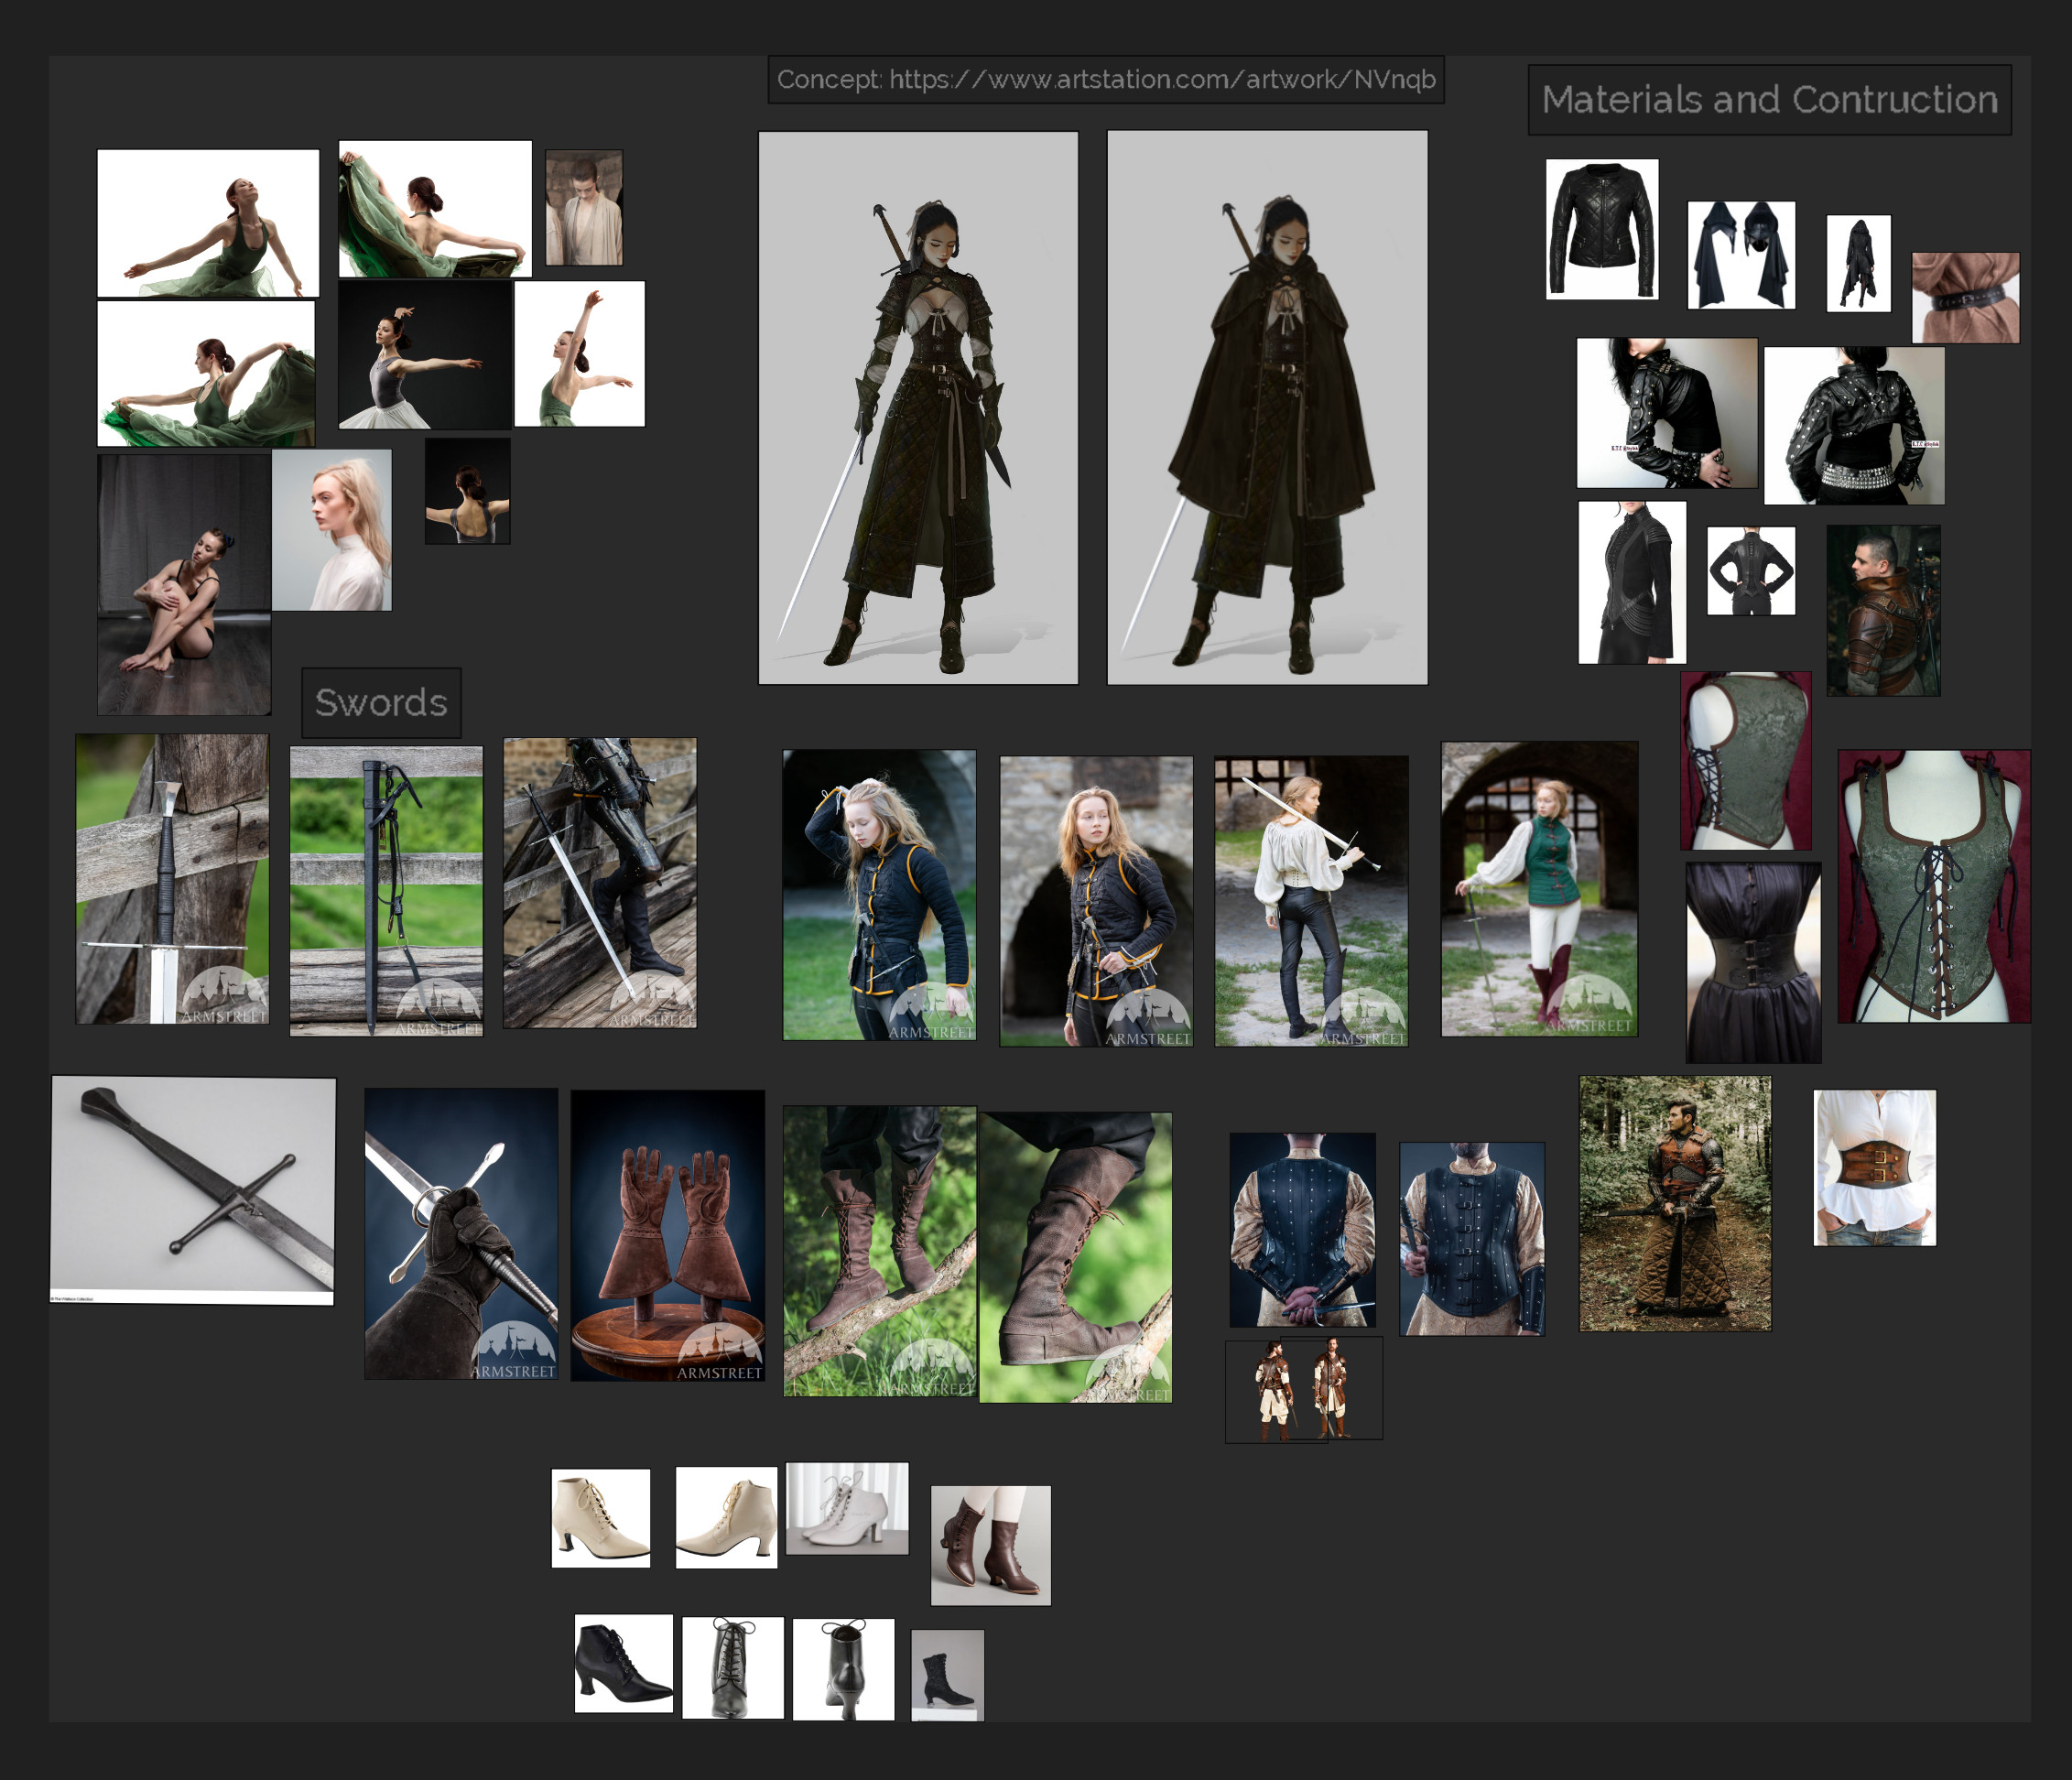Select black quilted leather jacket image
This screenshot has height=1780, width=2072.
pos(1602,229)
